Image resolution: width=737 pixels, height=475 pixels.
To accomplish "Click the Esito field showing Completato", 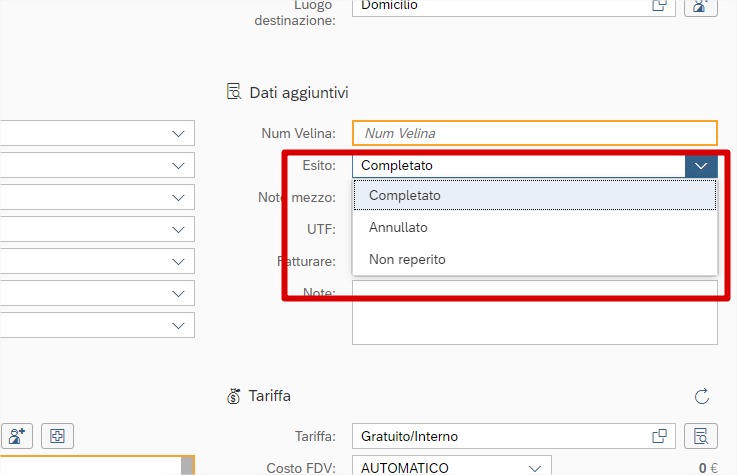I will pos(515,166).
